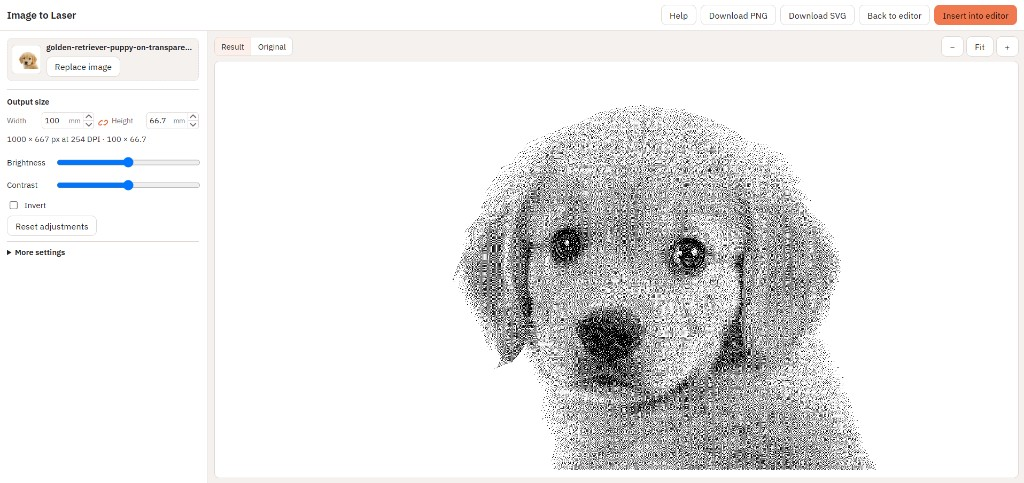Click the Contrast slider handle
Viewport: 1024px width, 483px height.
point(128,185)
